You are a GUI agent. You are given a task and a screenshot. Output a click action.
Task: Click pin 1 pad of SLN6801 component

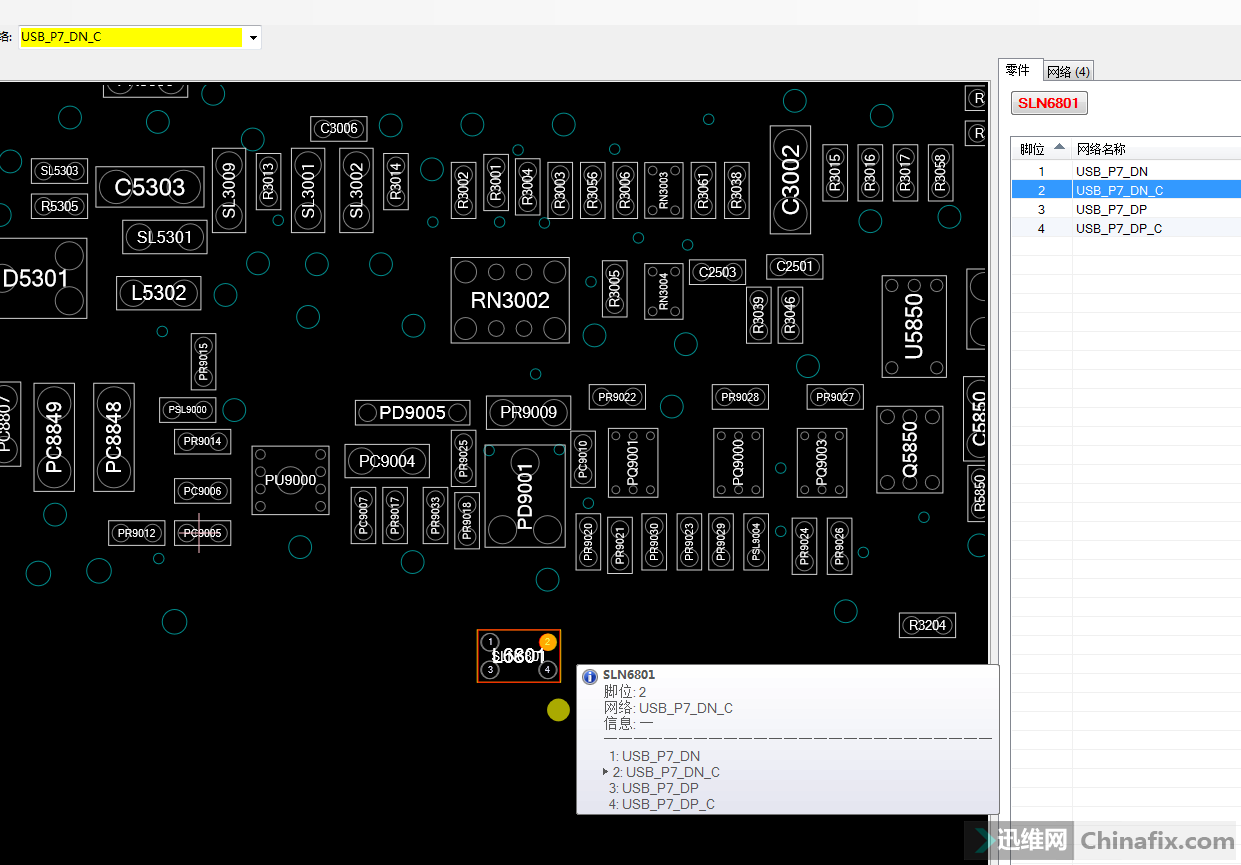(x=490, y=642)
